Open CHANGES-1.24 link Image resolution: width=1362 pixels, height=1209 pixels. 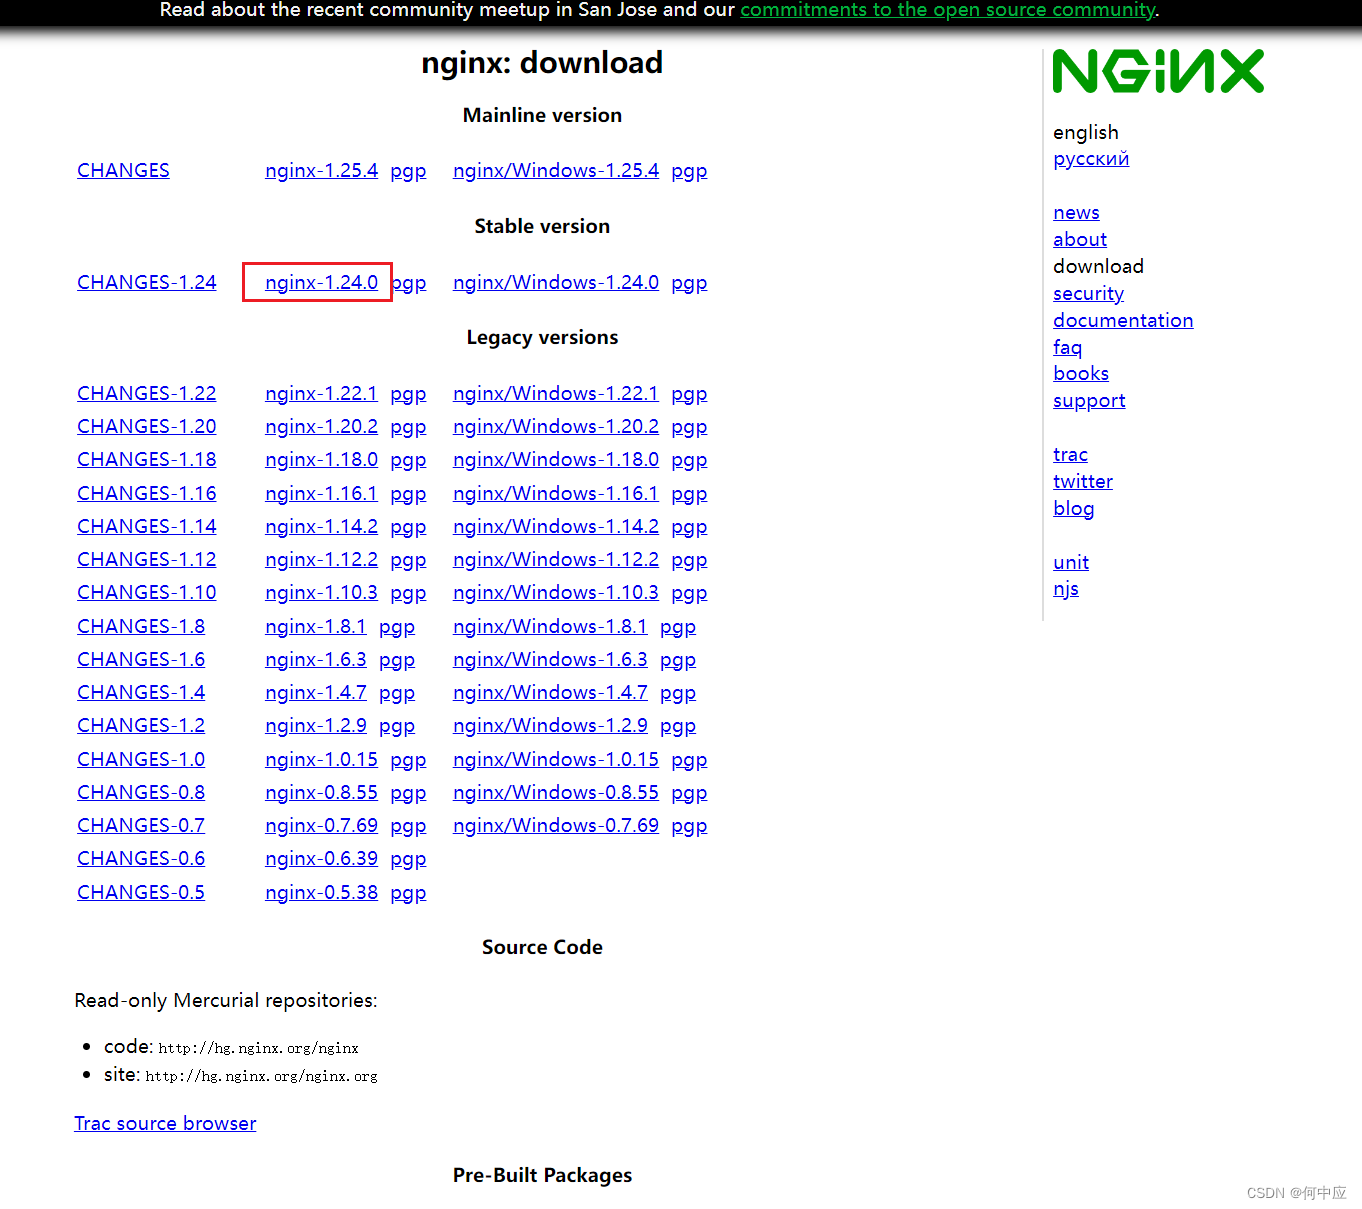pos(147,283)
